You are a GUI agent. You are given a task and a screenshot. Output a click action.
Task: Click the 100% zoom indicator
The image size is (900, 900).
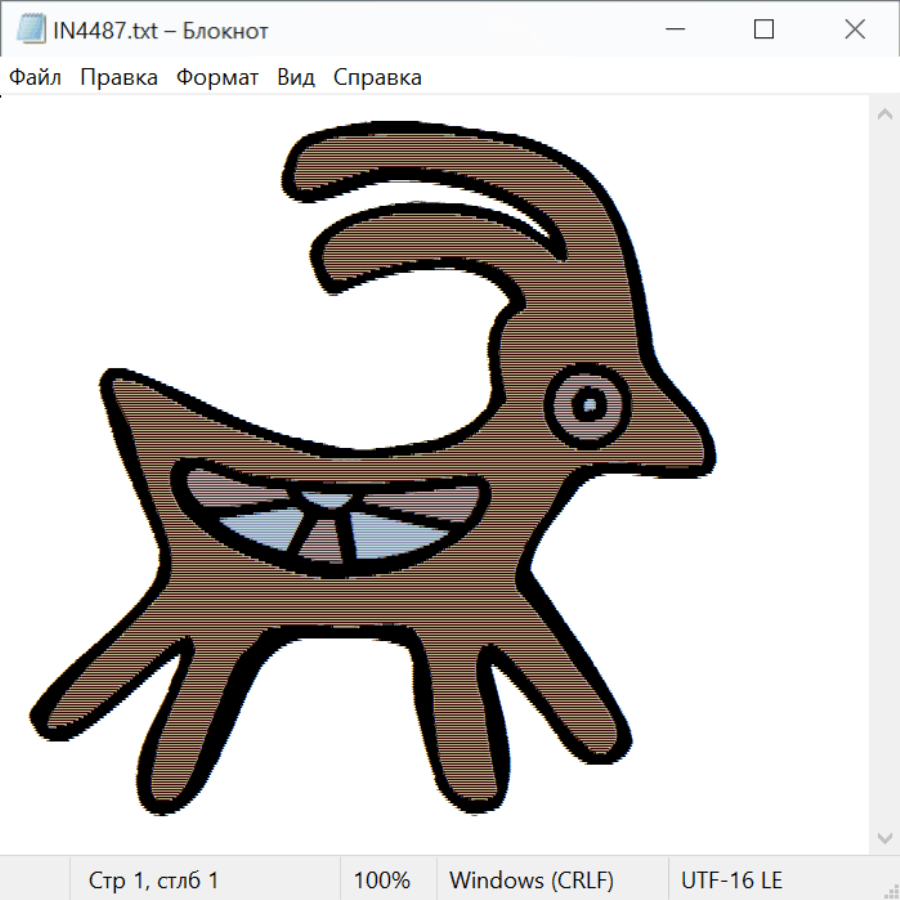point(382,880)
